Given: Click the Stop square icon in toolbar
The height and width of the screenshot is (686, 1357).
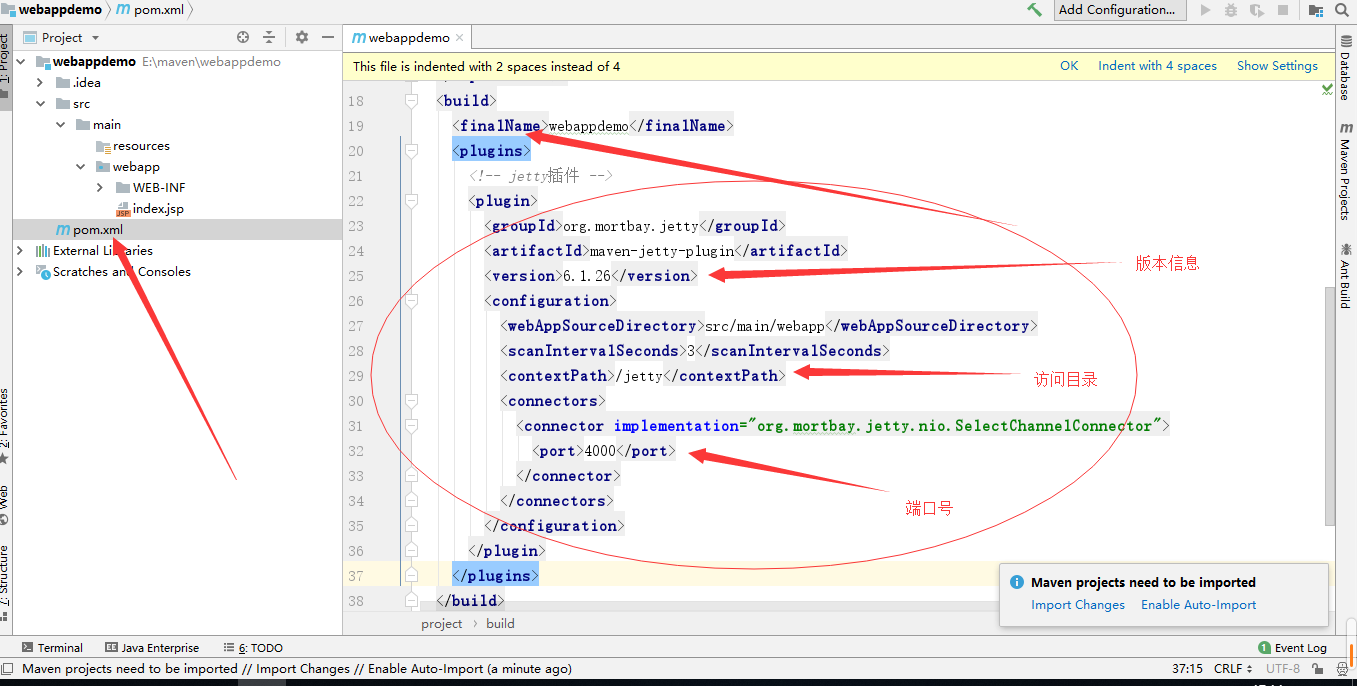Looking at the screenshot, I should (x=1283, y=10).
